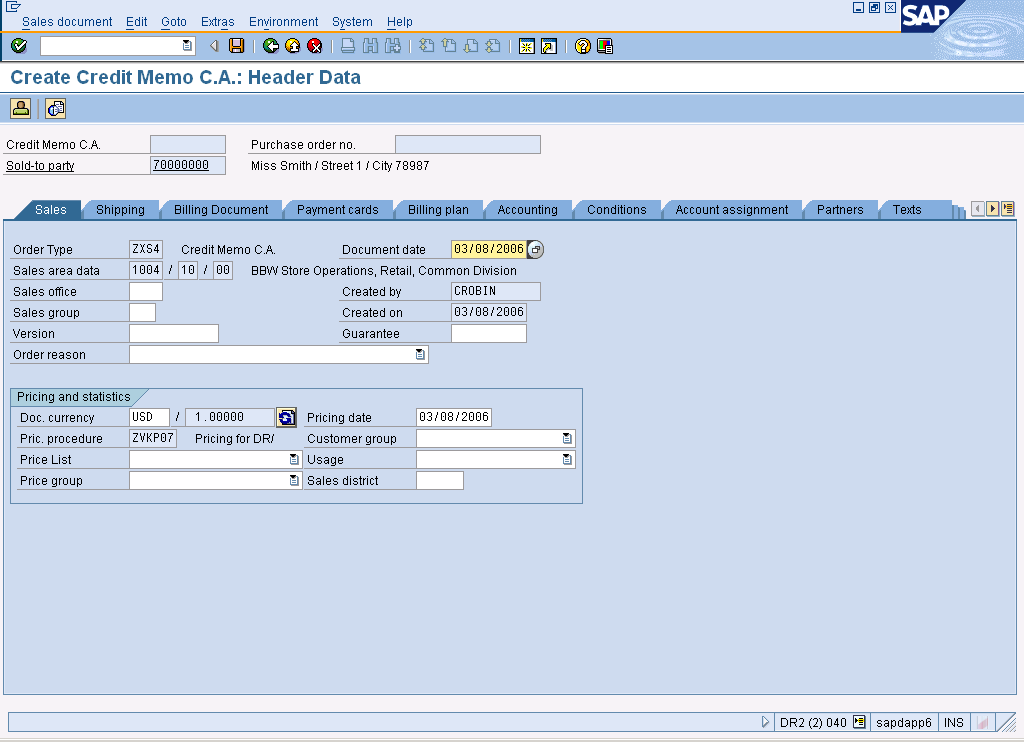Open the Environment menu
1024x742 pixels.
[283, 22]
